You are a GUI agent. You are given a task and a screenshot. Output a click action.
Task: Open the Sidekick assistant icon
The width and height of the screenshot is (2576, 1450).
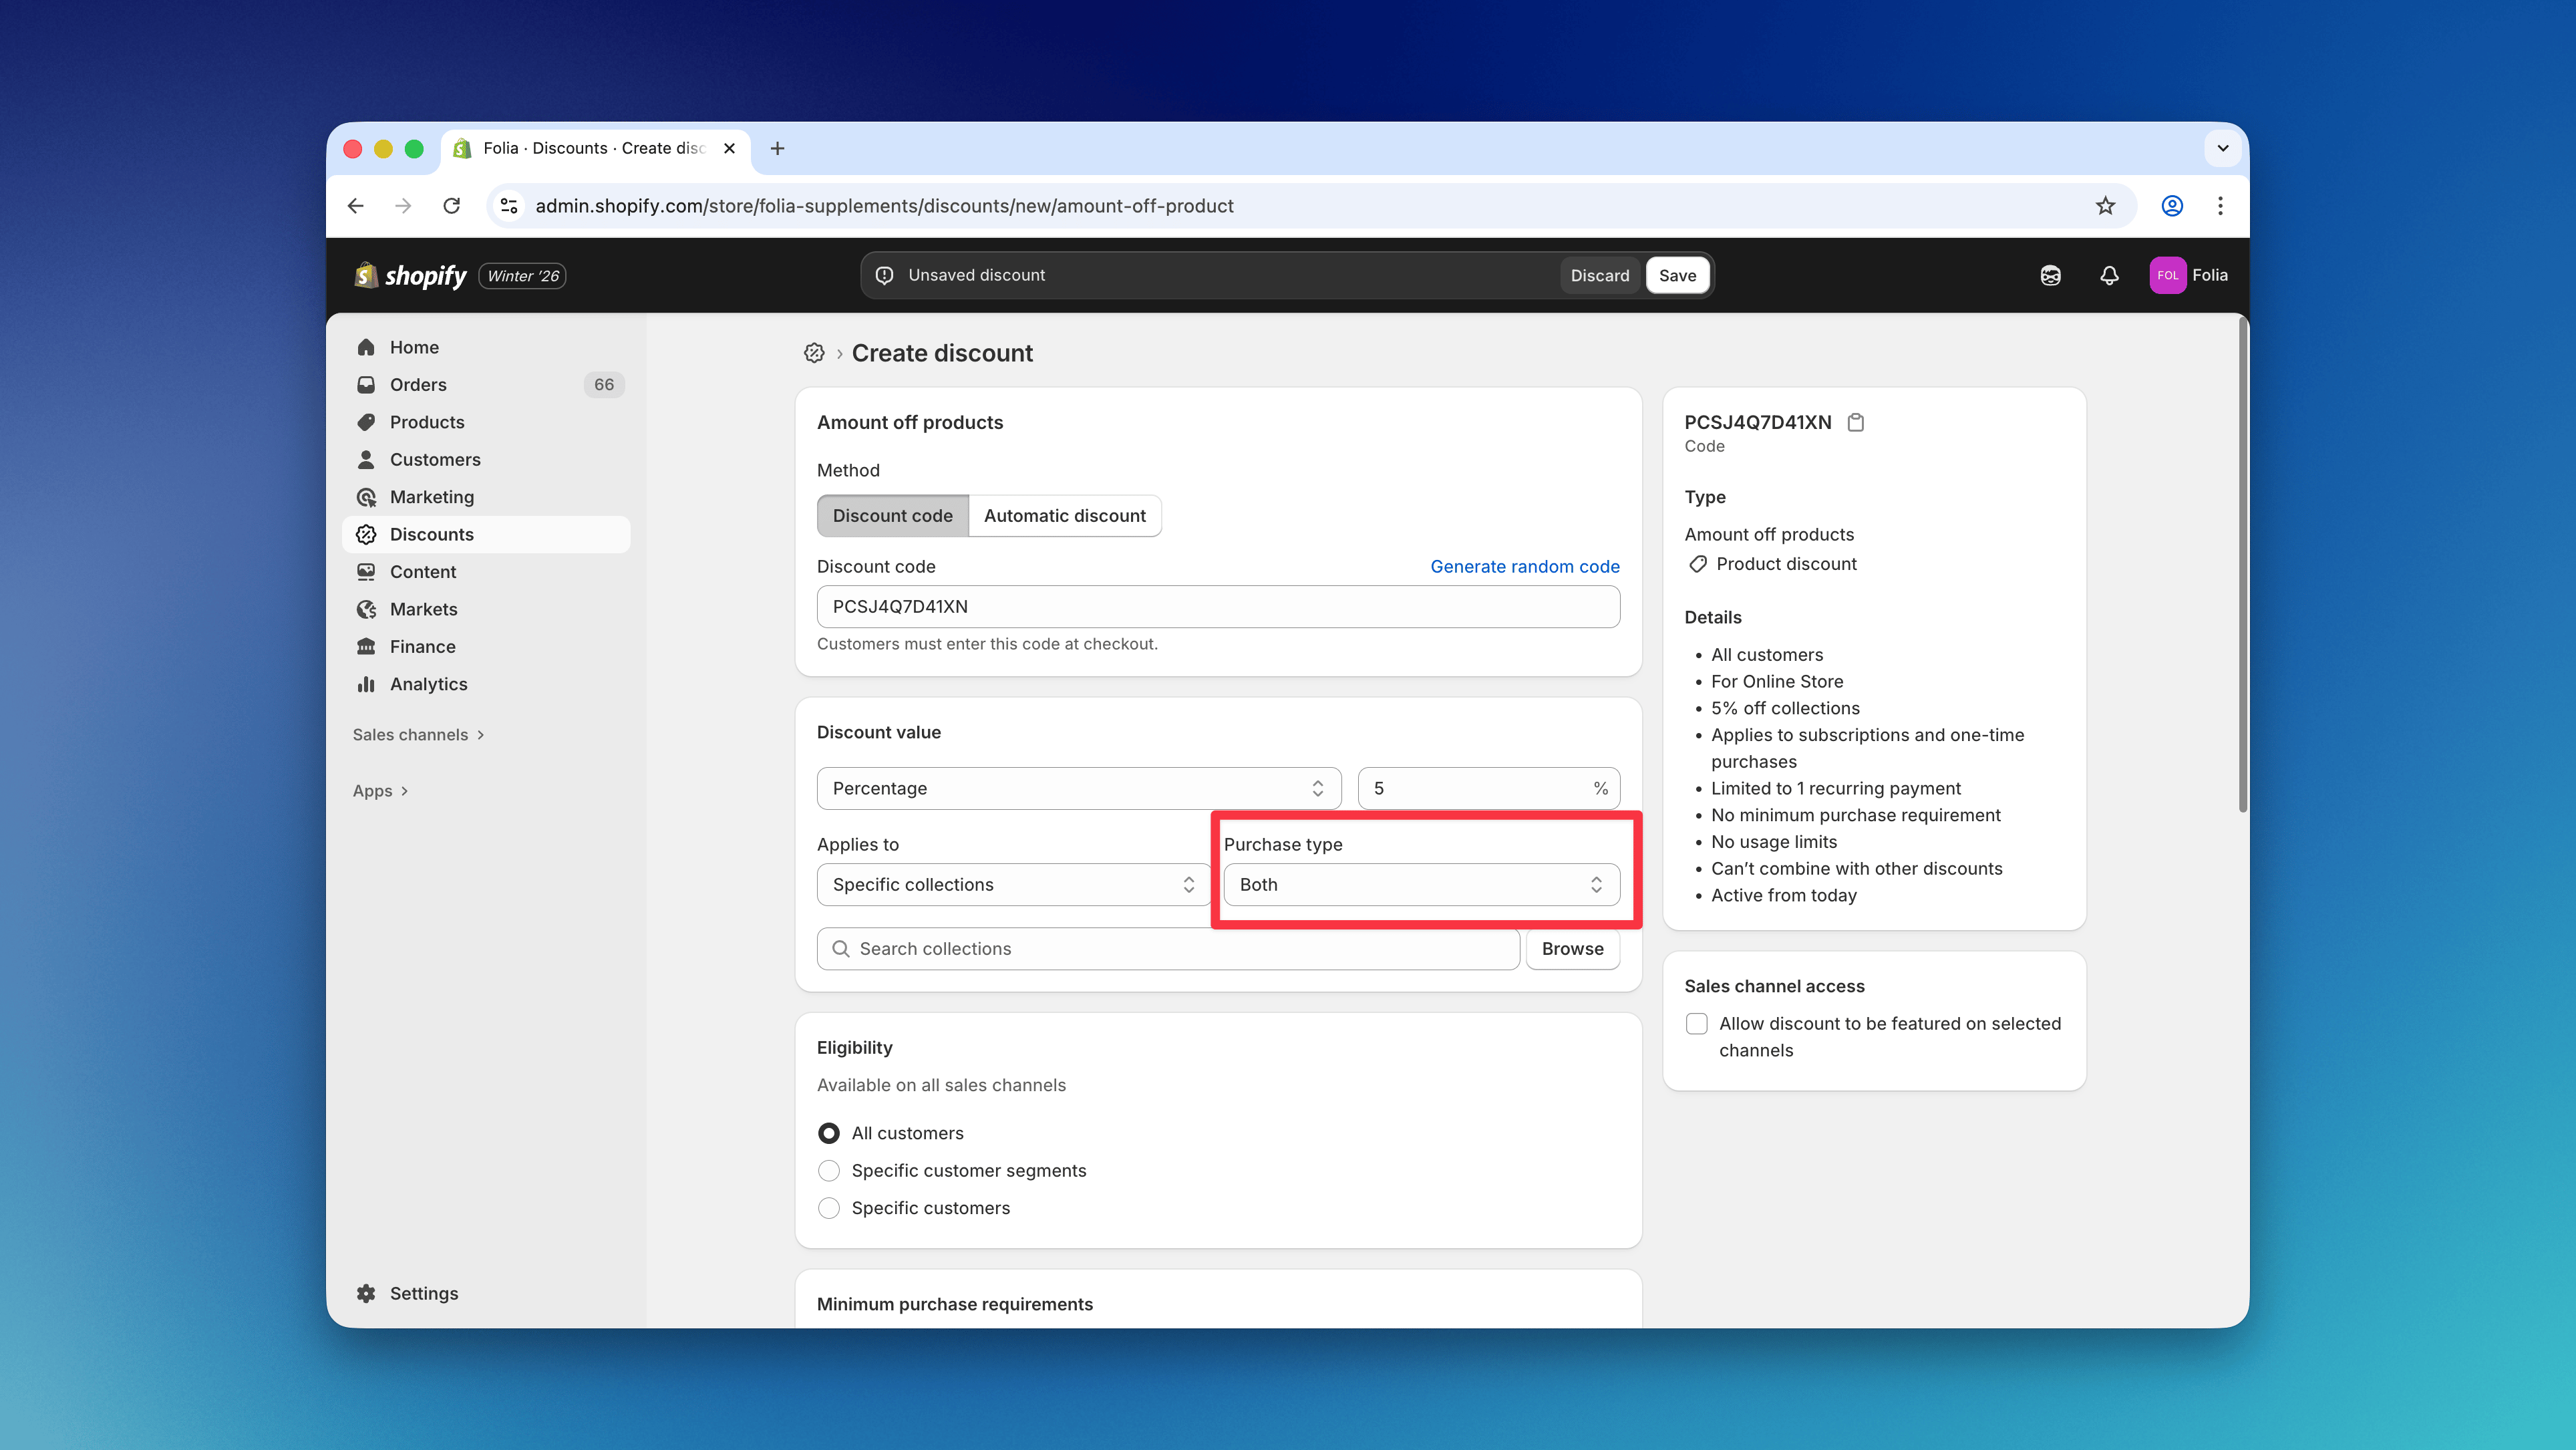click(2050, 275)
